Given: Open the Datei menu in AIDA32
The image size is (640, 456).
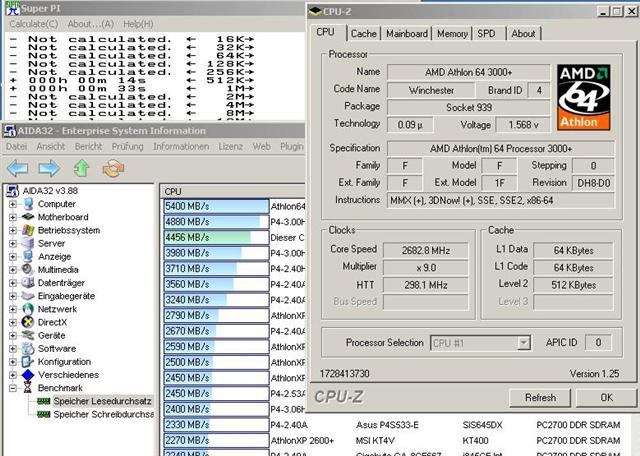Looking at the screenshot, I should point(16,146).
